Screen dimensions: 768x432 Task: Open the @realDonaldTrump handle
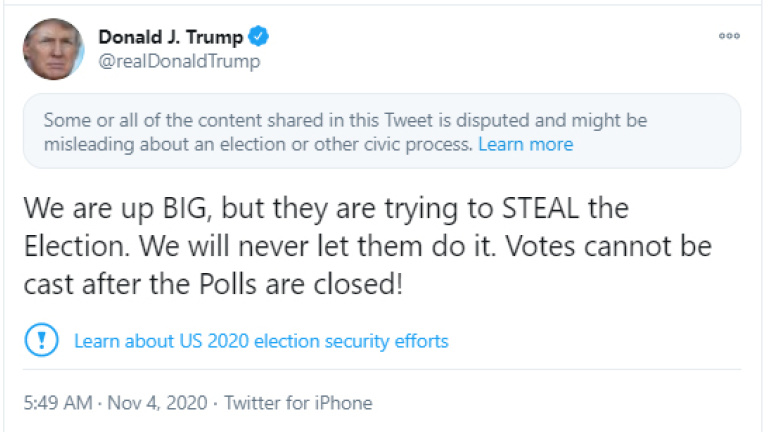[179, 62]
